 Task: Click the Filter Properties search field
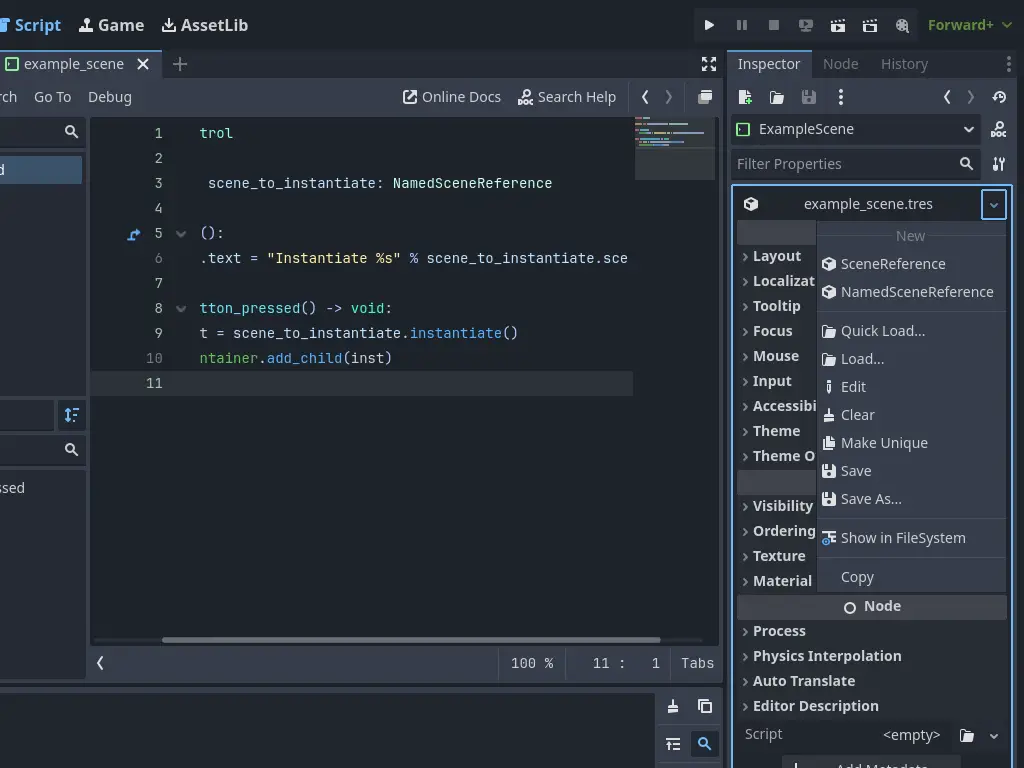[843, 164]
